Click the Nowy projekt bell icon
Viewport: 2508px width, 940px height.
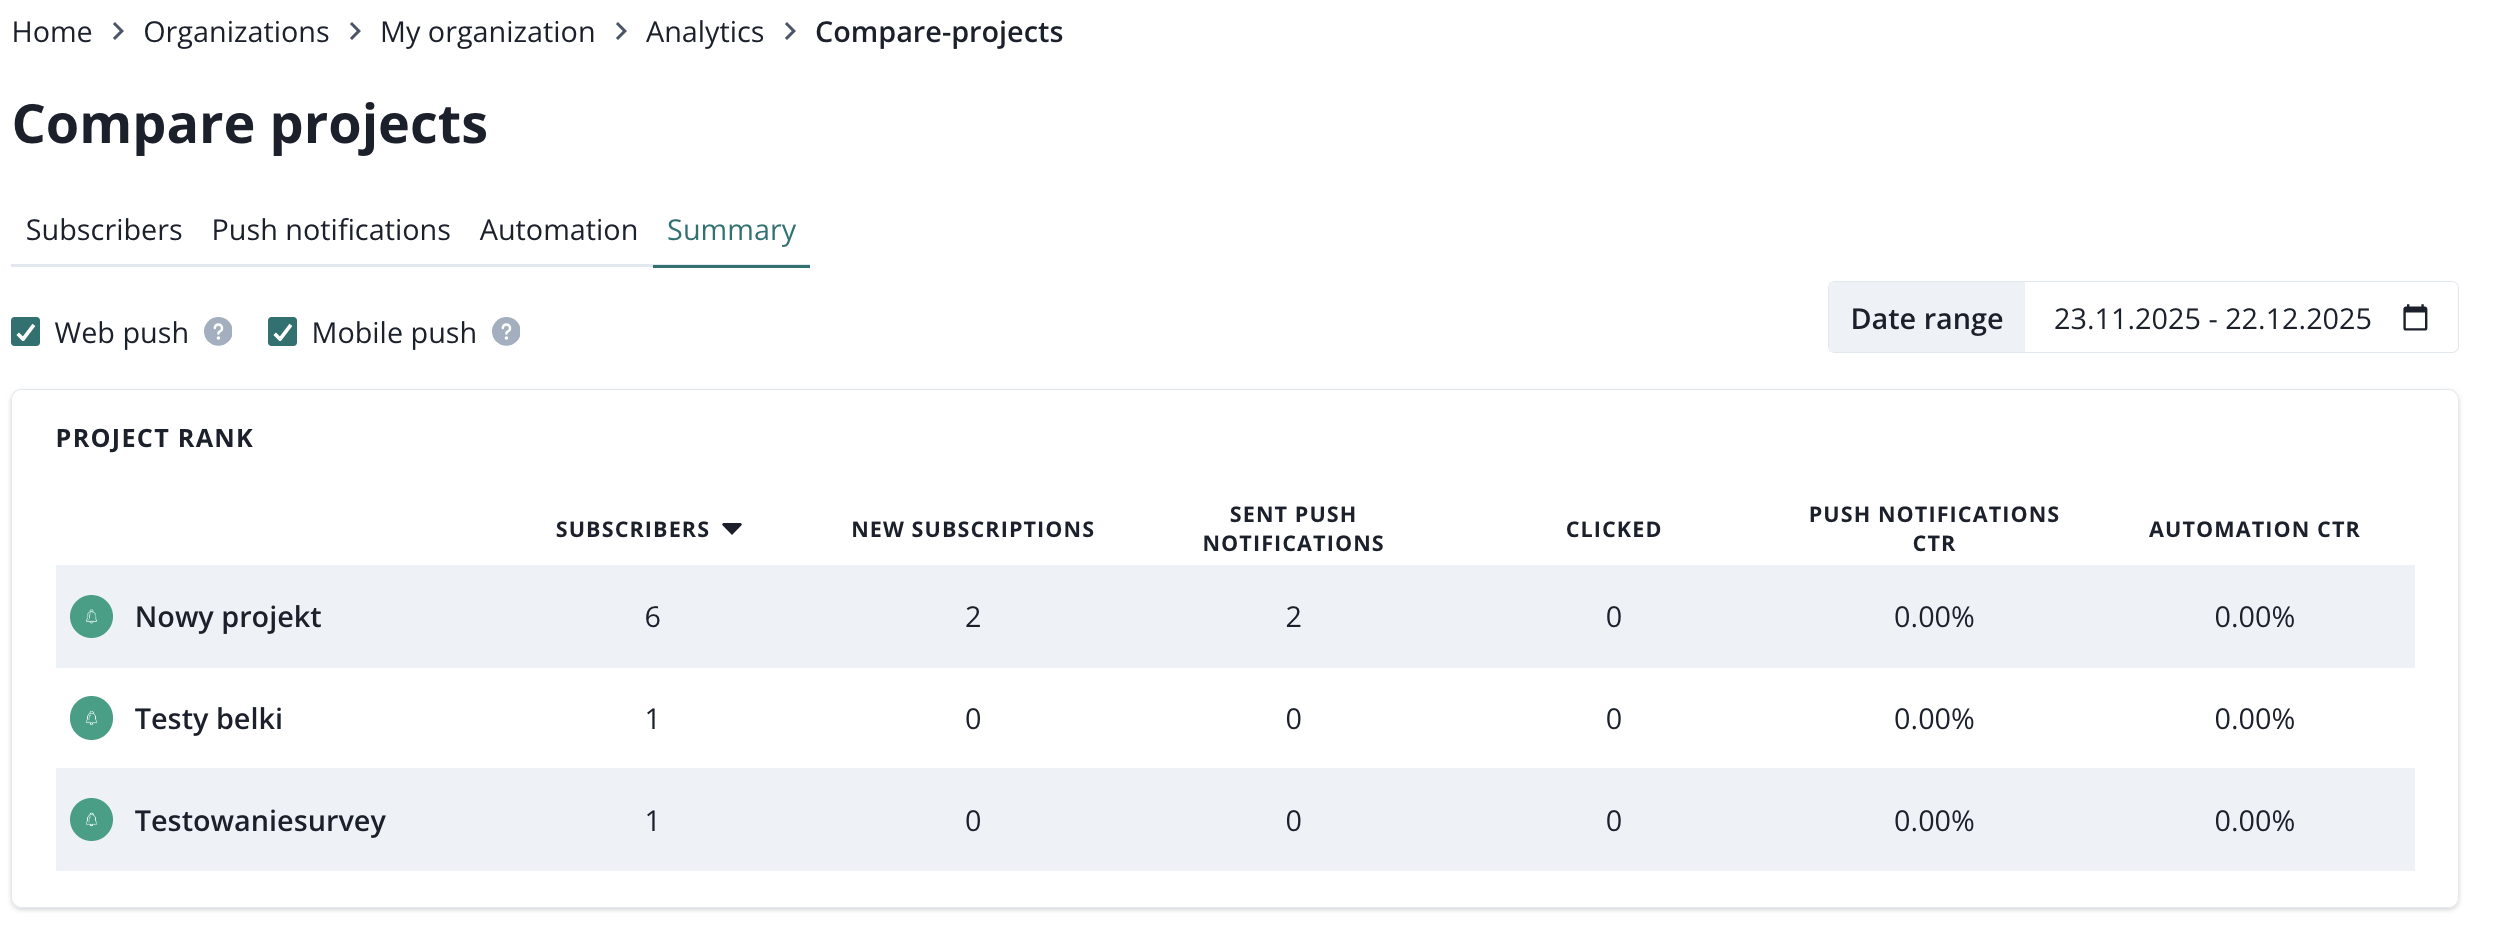[91, 617]
